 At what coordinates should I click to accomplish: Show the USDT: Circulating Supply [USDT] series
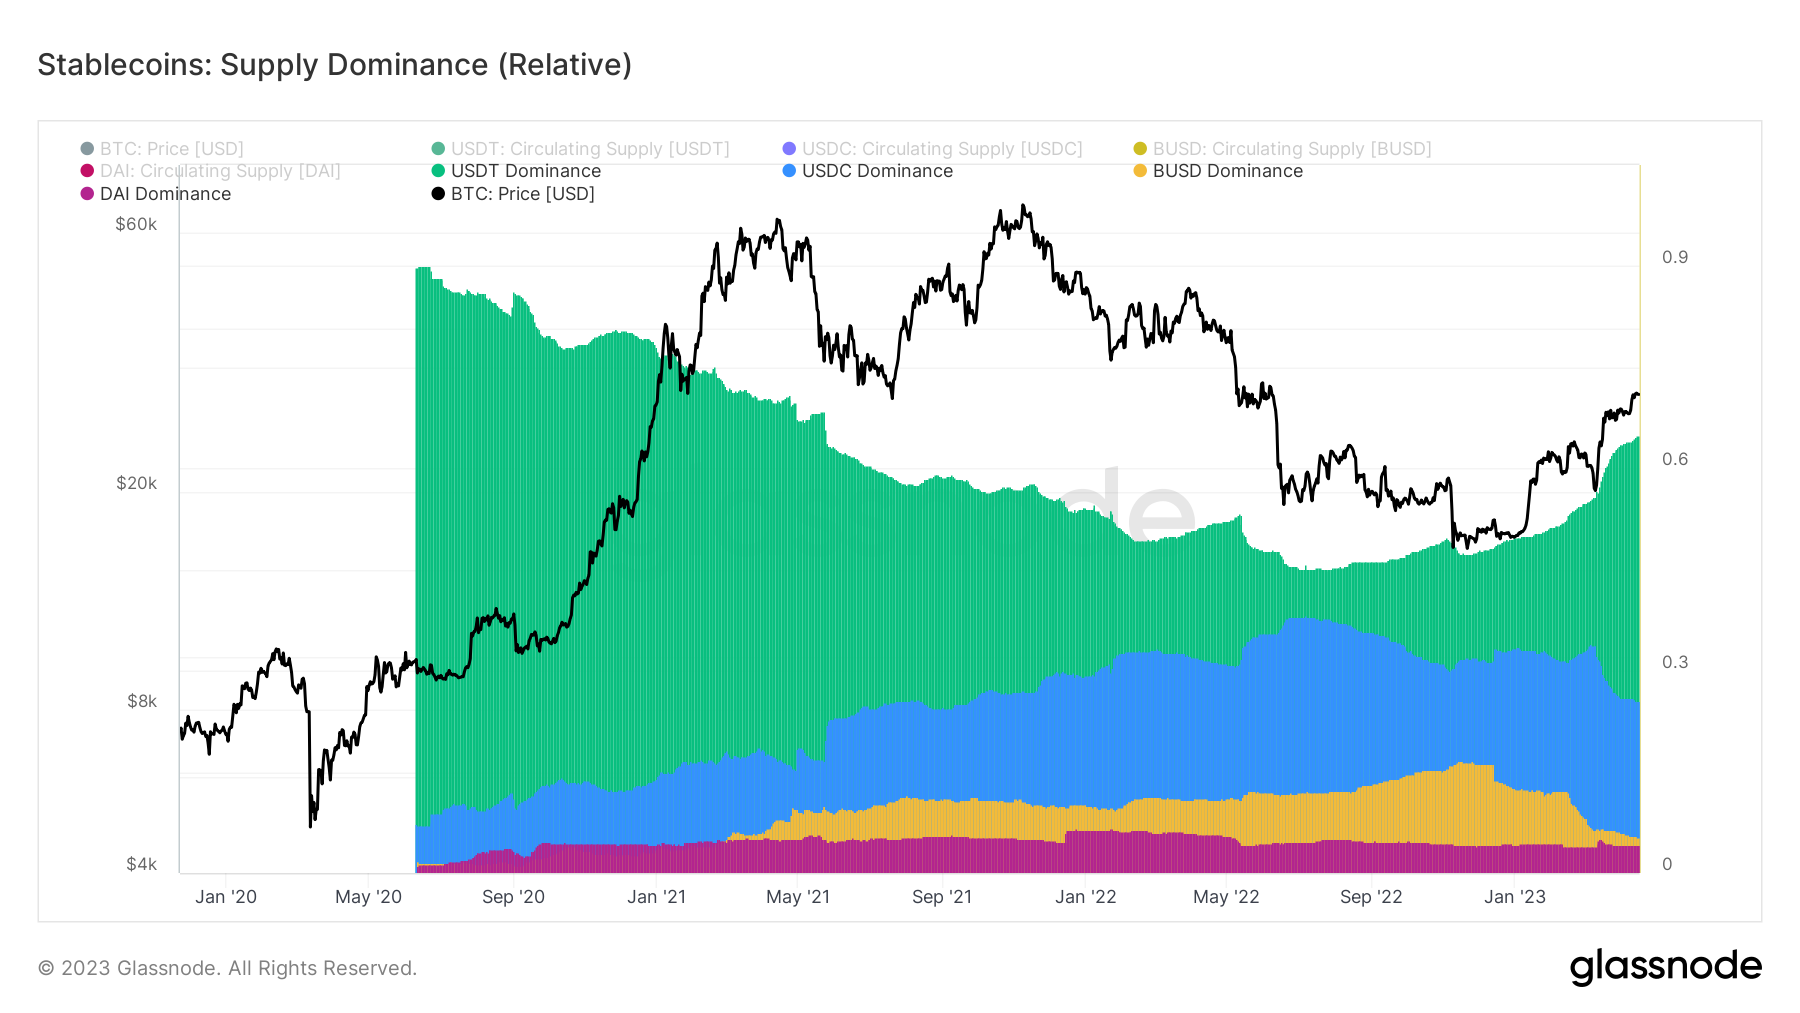[589, 149]
